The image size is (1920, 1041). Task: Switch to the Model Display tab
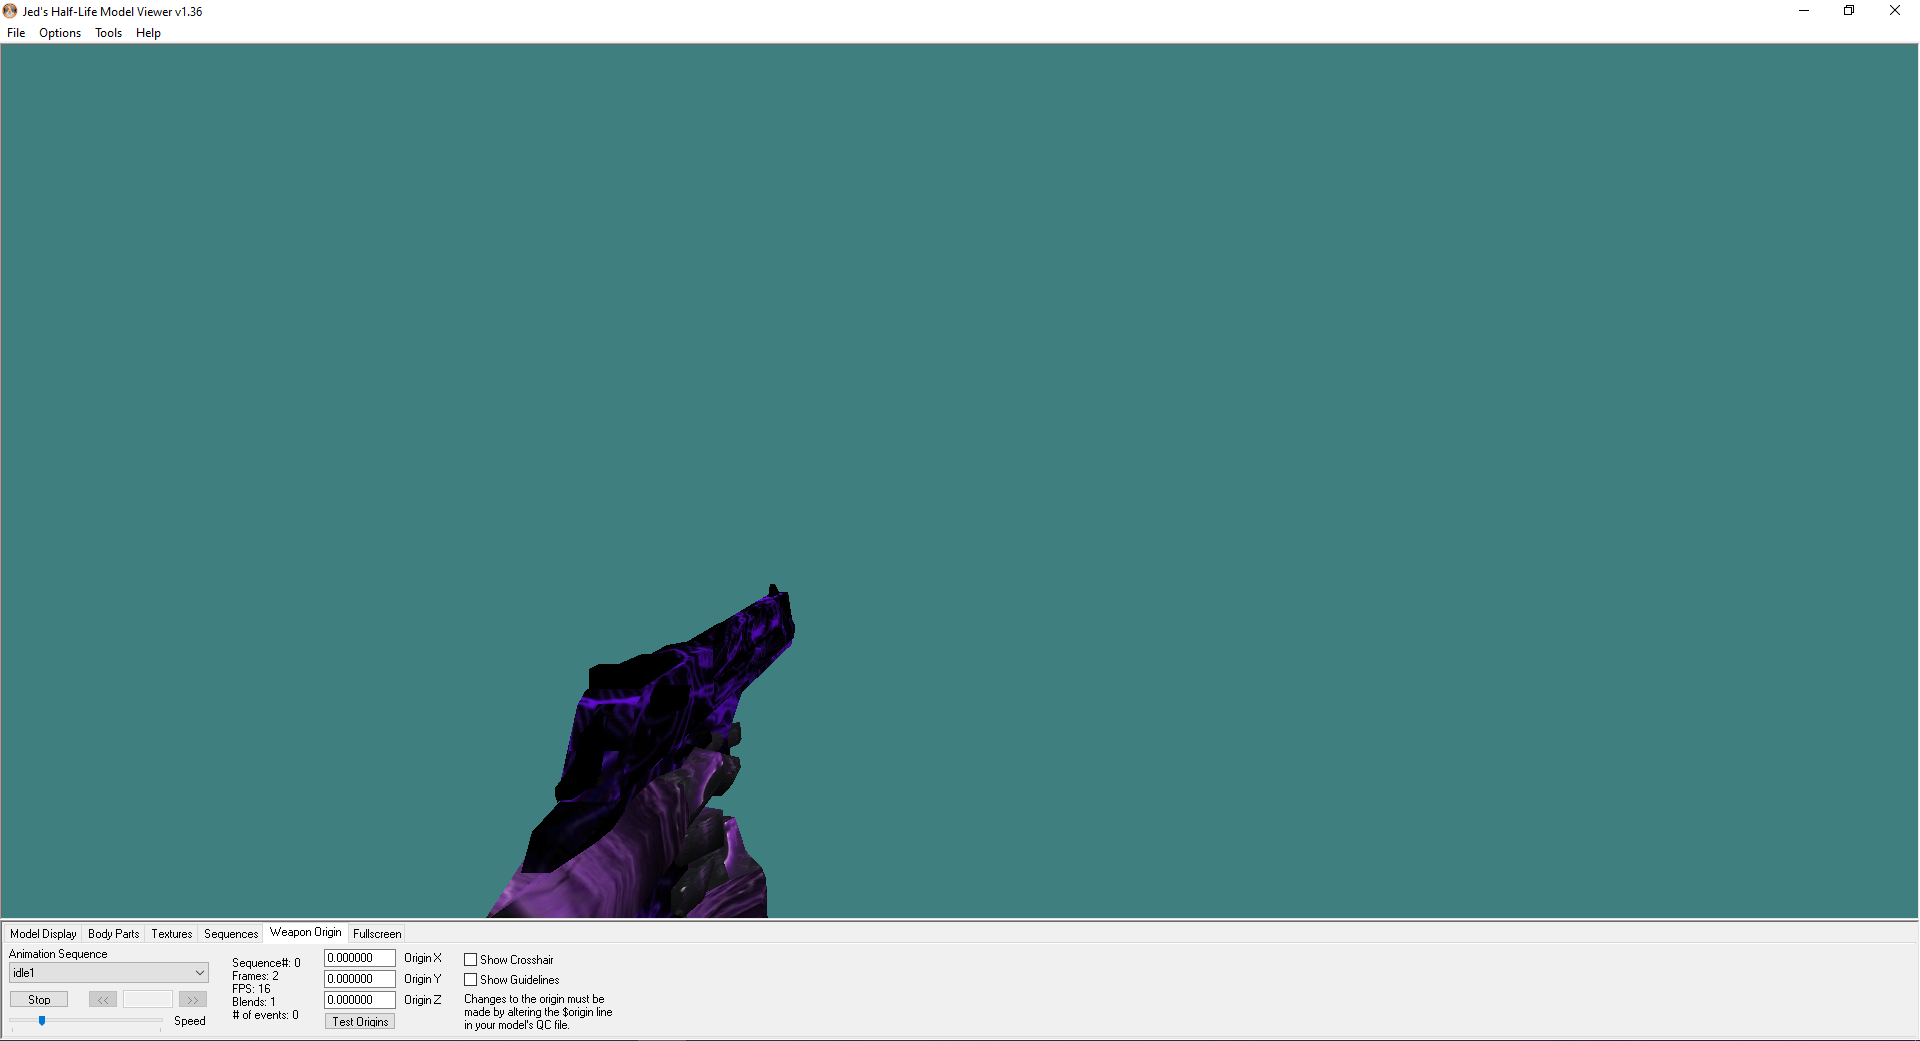[x=43, y=934]
